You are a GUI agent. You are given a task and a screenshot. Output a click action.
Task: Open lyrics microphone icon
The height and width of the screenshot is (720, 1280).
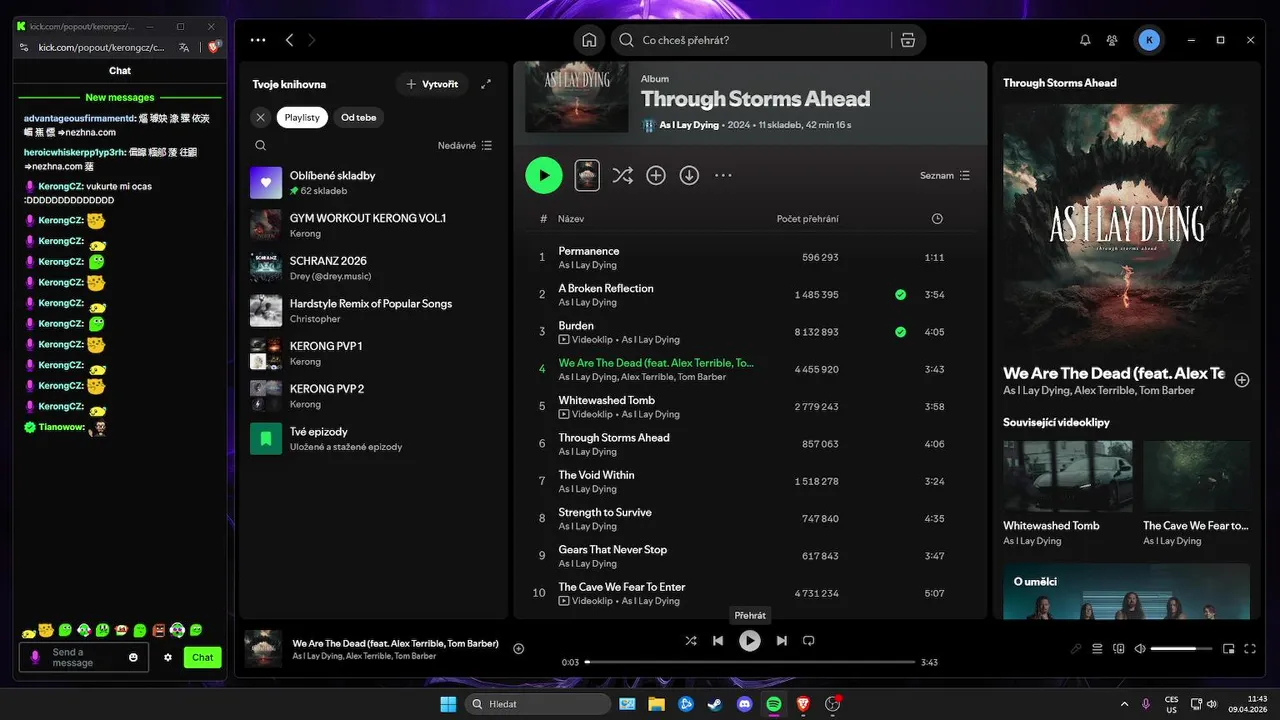1076,648
